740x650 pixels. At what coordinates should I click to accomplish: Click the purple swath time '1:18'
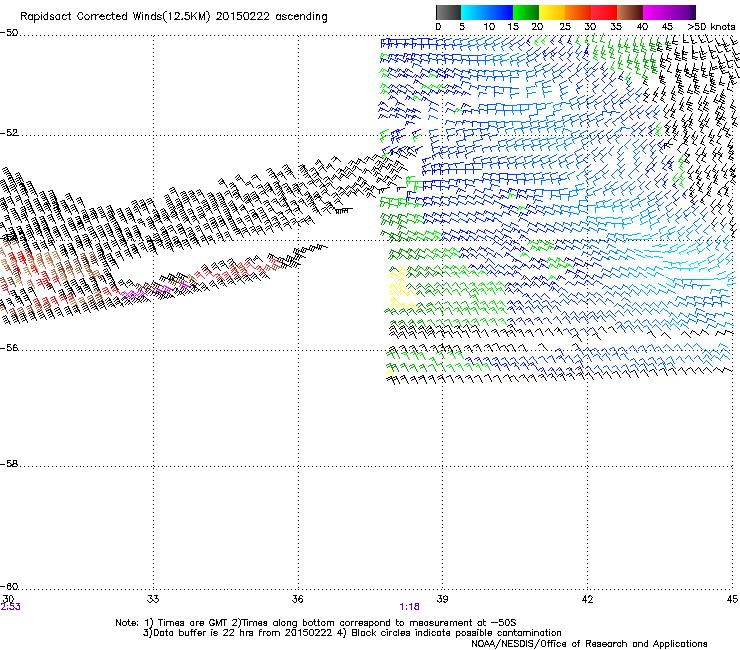point(409,607)
